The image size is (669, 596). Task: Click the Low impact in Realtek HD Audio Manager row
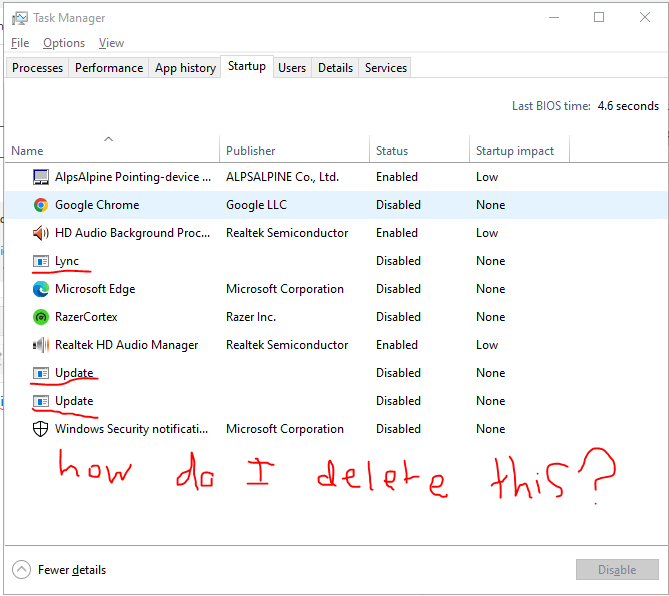[487, 345]
